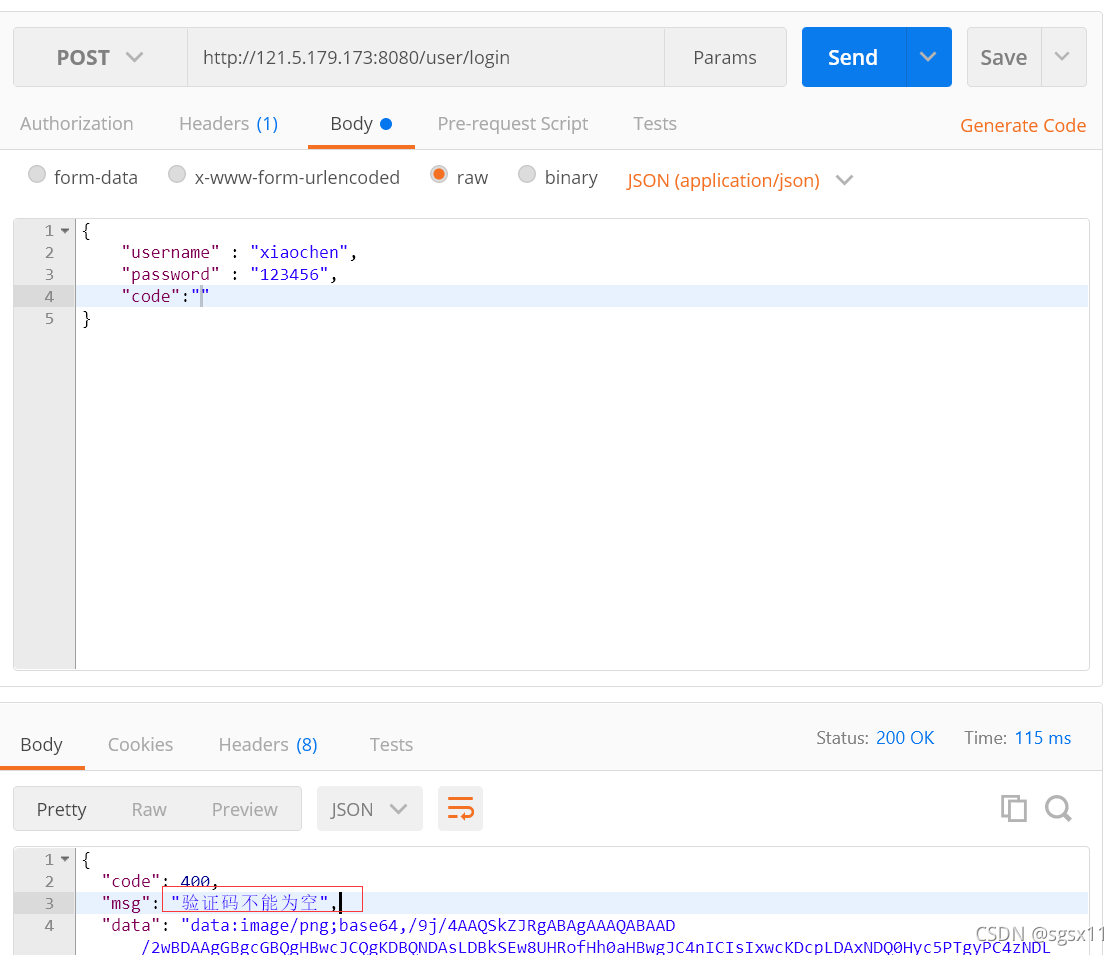The height and width of the screenshot is (955, 1119).
Task: Collapse the response JSON fold arrow on line 1
Action: coord(65,859)
